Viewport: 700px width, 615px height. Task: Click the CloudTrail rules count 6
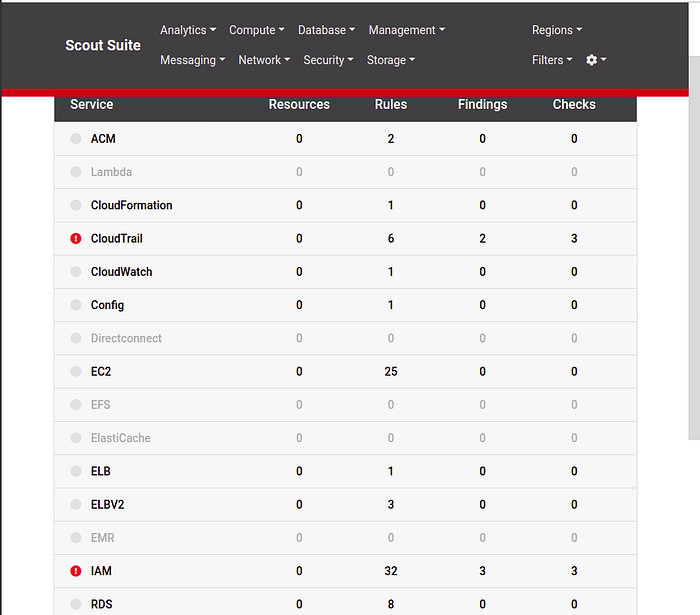(391, 239)
